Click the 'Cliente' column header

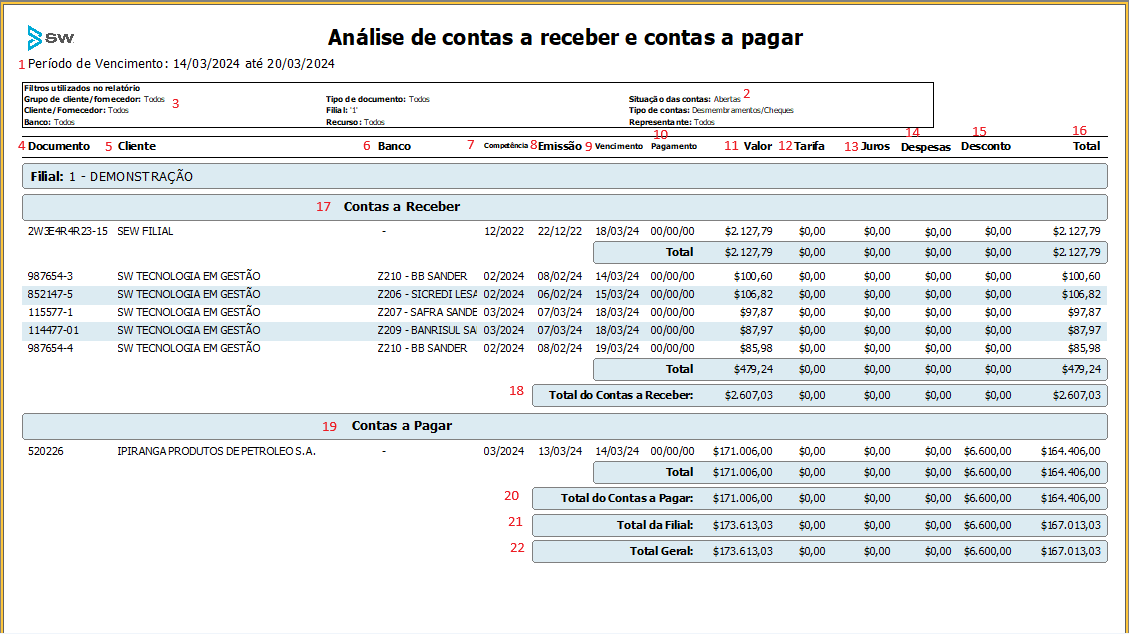click(137, 146)
